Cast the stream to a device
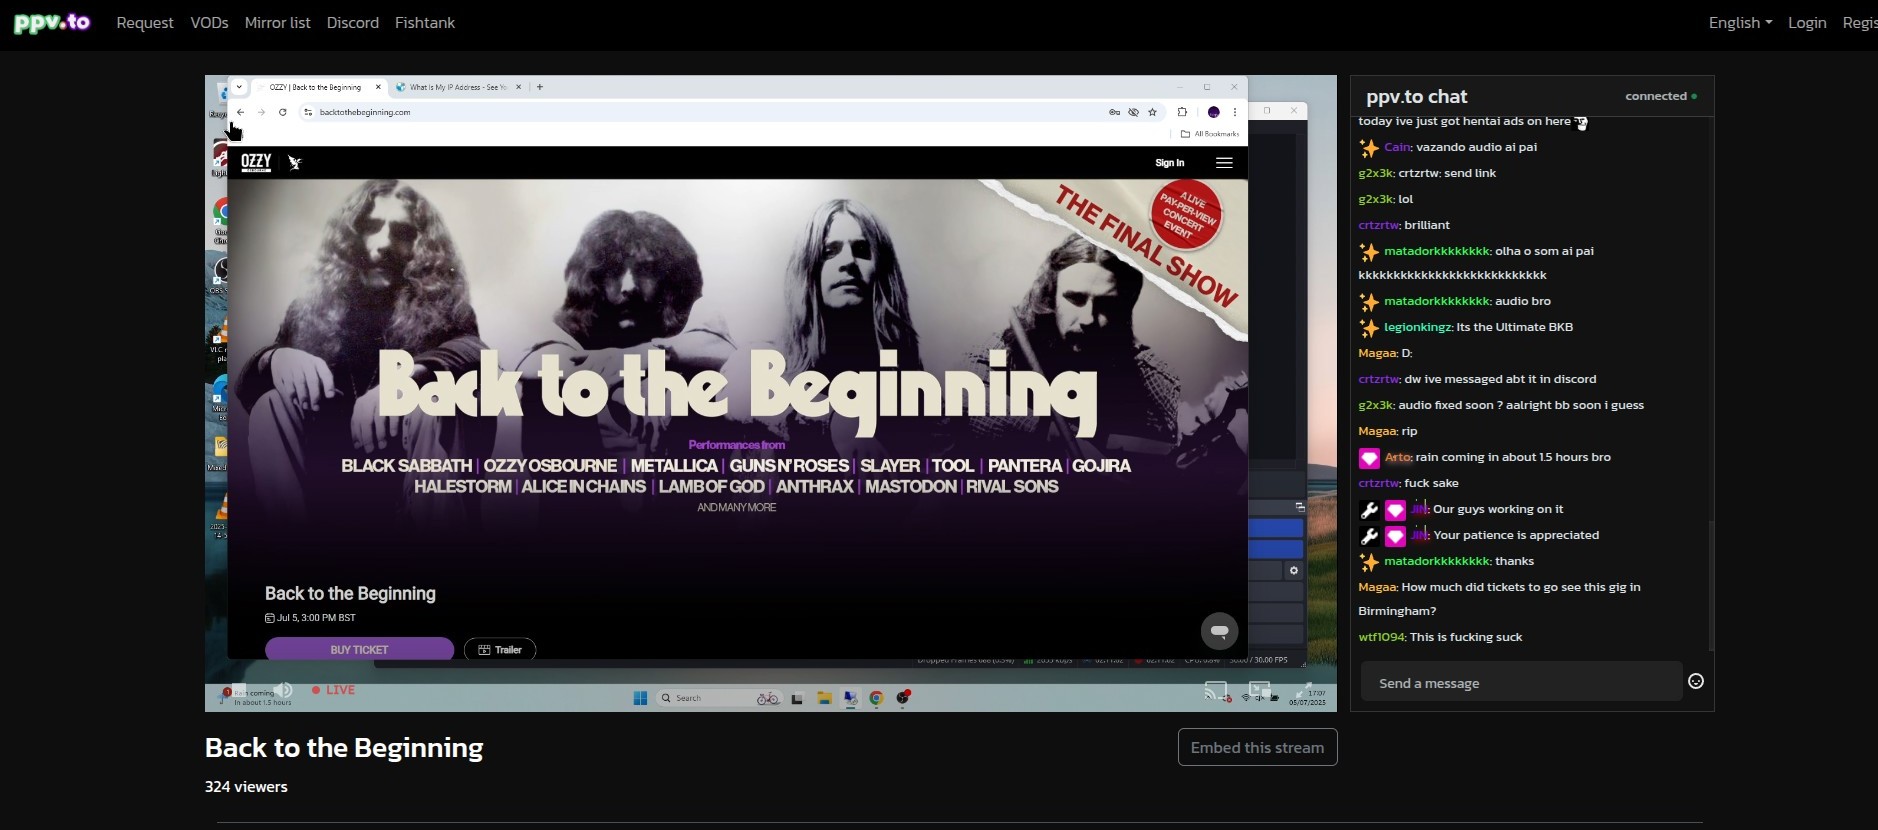The height and width of the screenshot is (830, 1878). pyautogui.click(x=1216, y=690)
